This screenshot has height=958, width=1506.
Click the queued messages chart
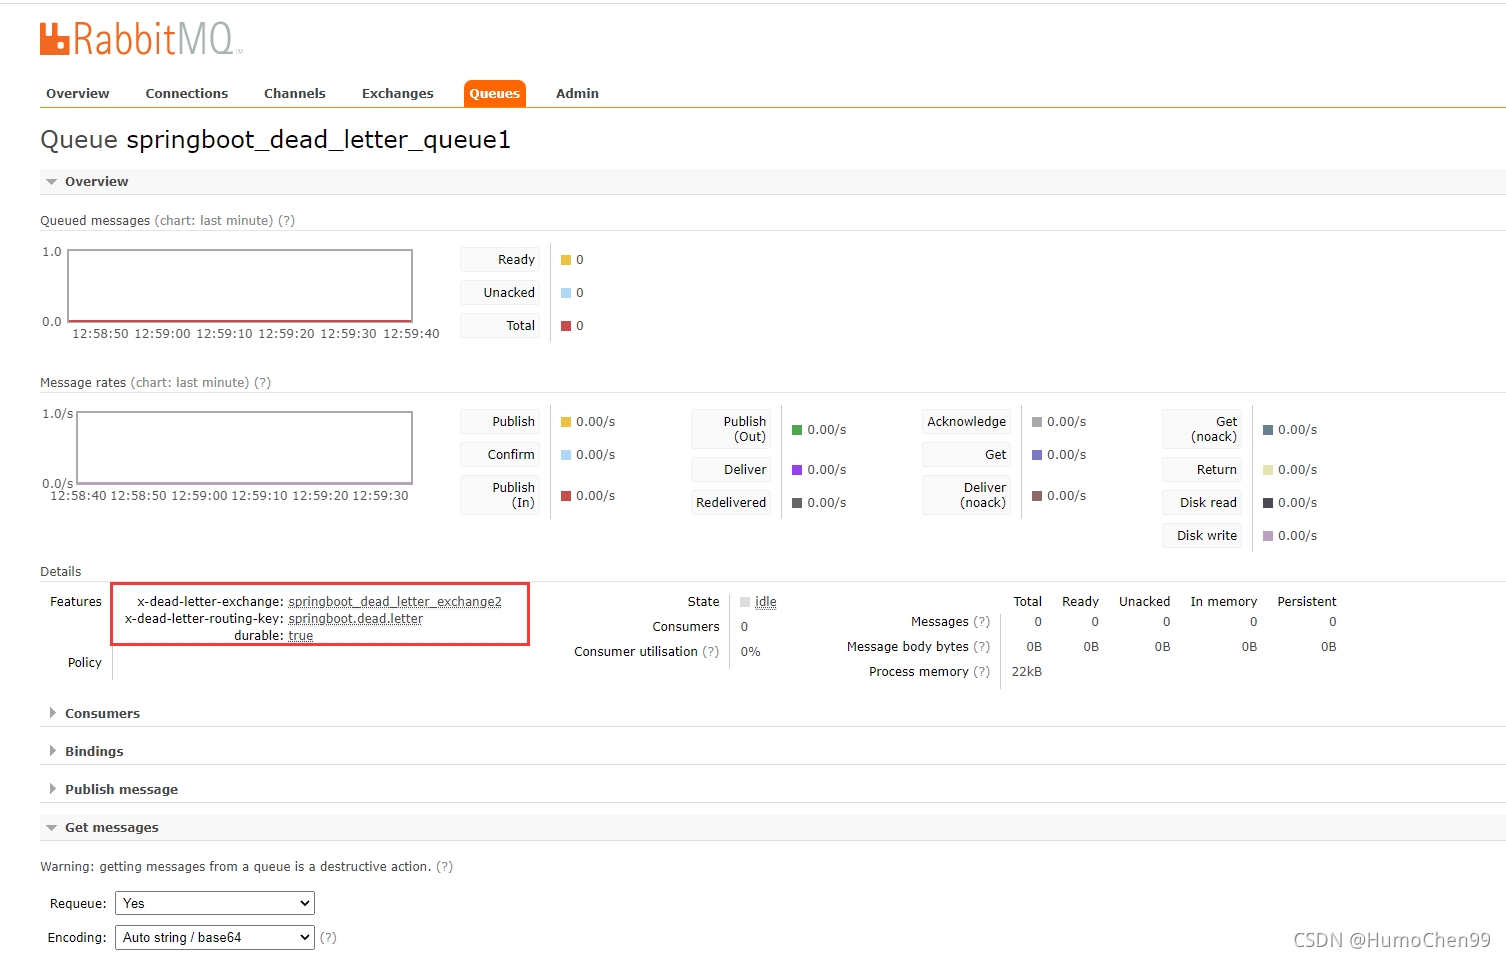point(240,286)
